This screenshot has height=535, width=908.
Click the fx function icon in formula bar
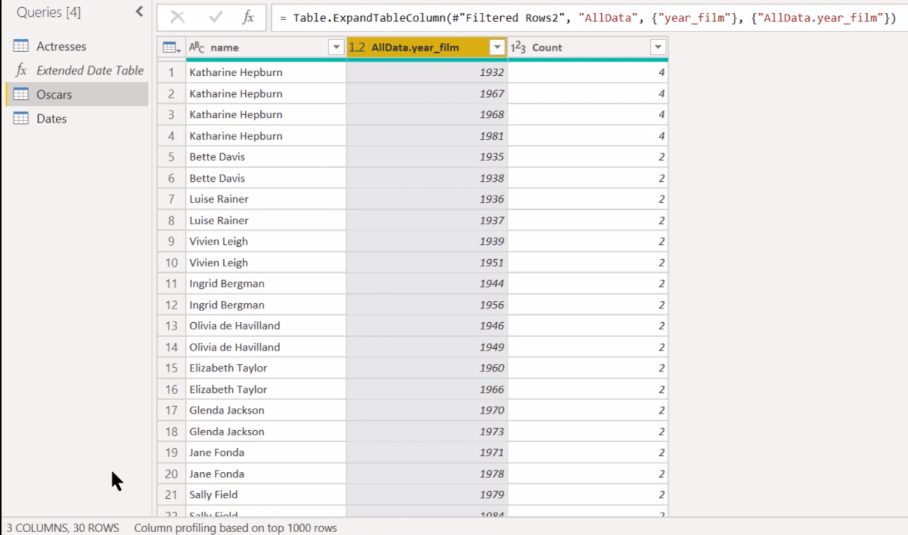pyautogui.click(x=248, y=17)
